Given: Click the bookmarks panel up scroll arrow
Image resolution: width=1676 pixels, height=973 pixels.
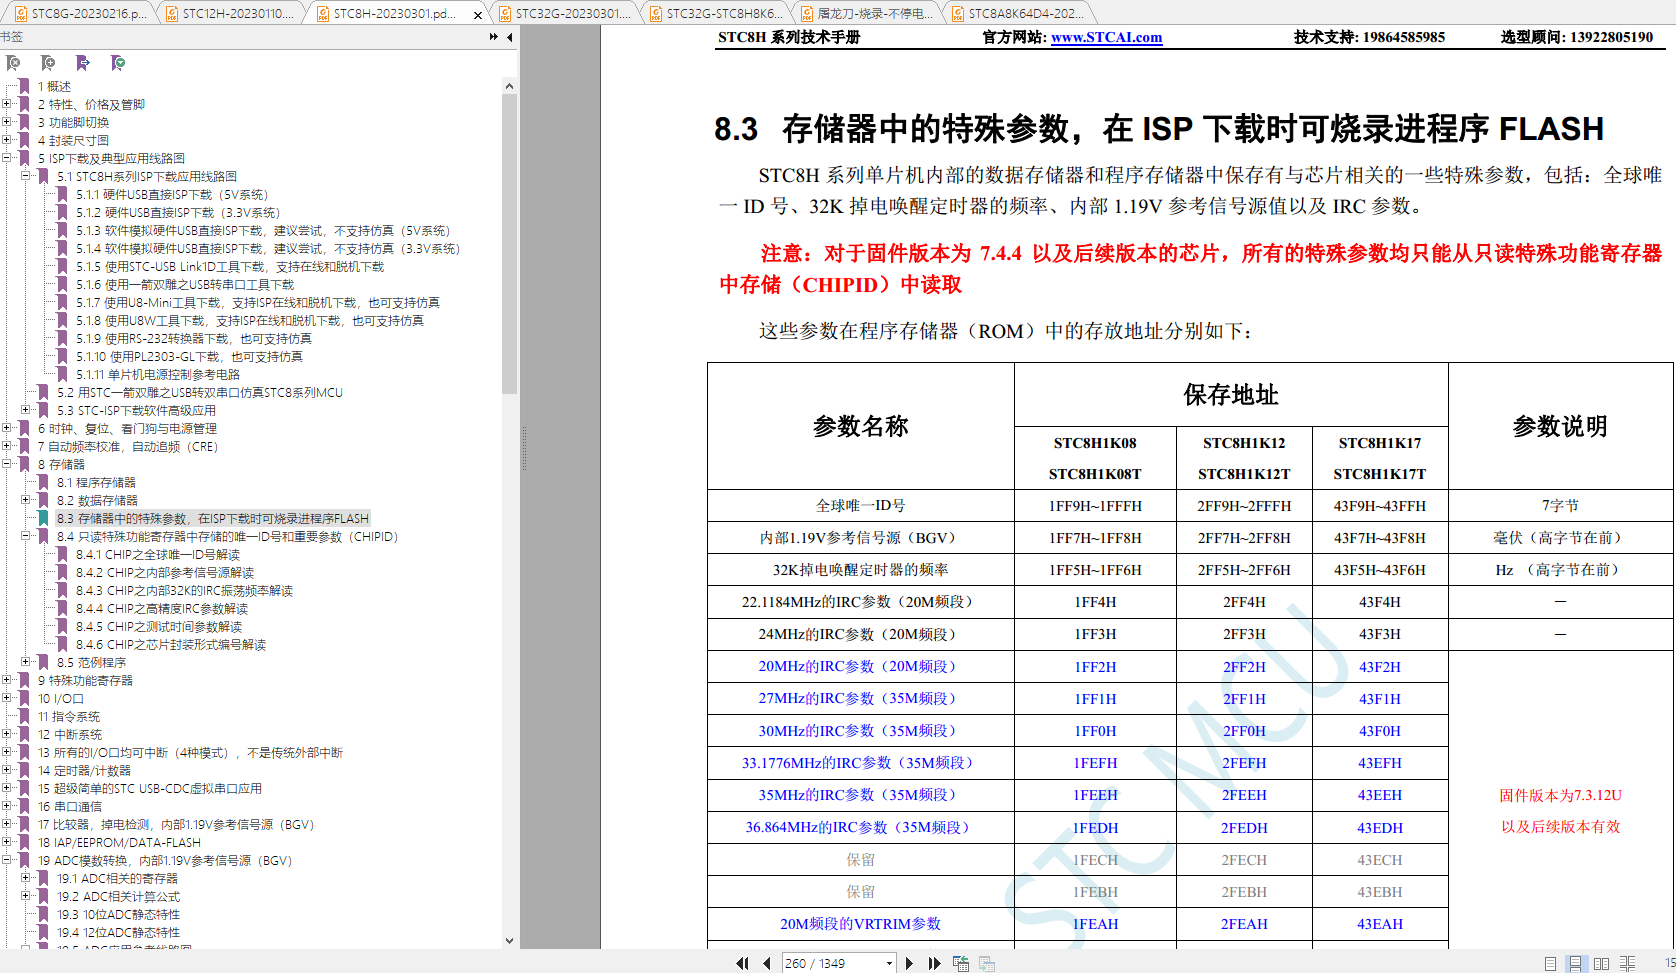Looking at the screenshot, I should pyautogui.click(x=509, y=86).
